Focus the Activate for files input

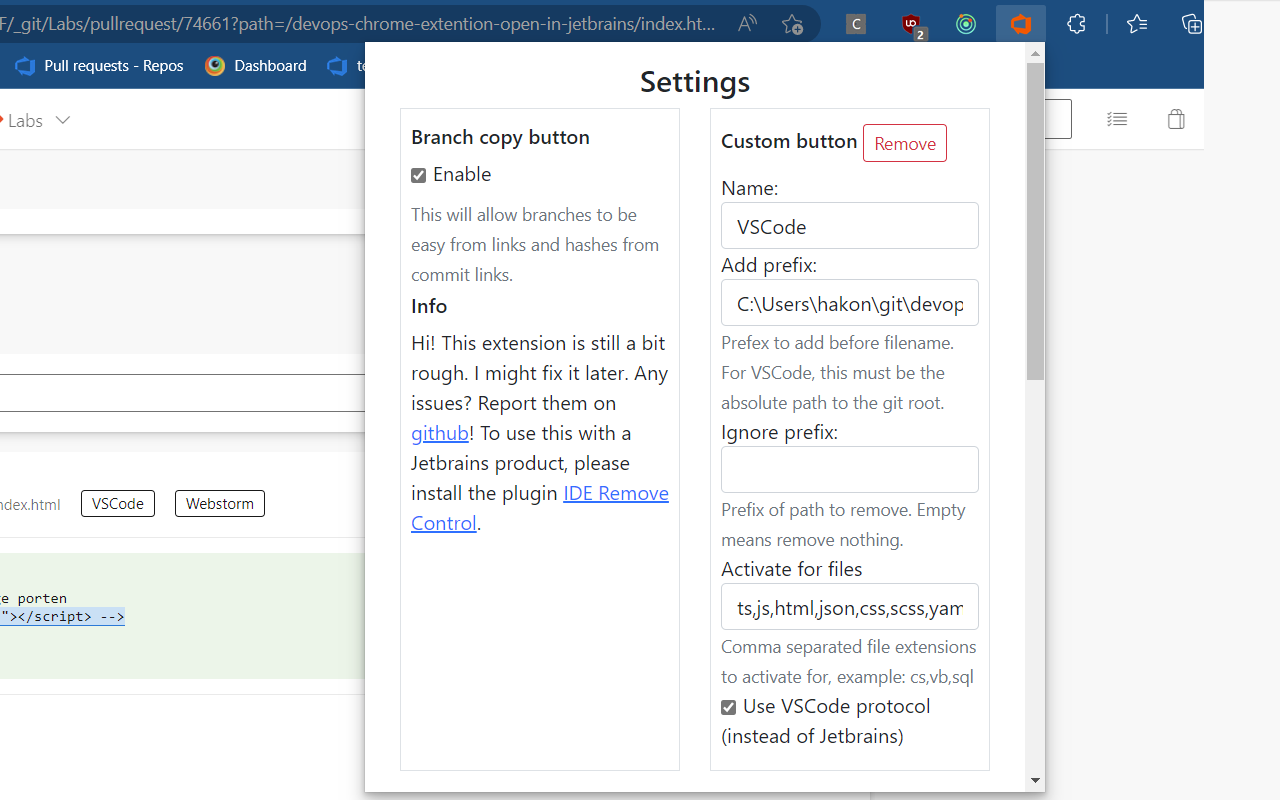(x=850, y=607)
